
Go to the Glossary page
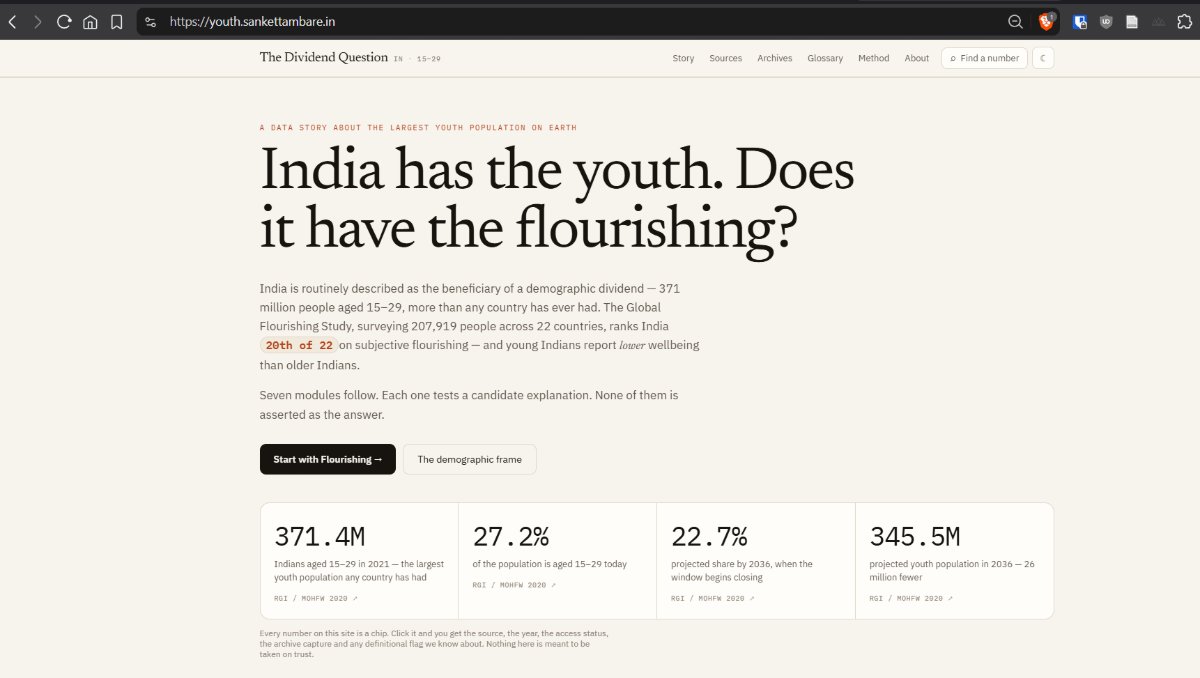click(825, 58)
